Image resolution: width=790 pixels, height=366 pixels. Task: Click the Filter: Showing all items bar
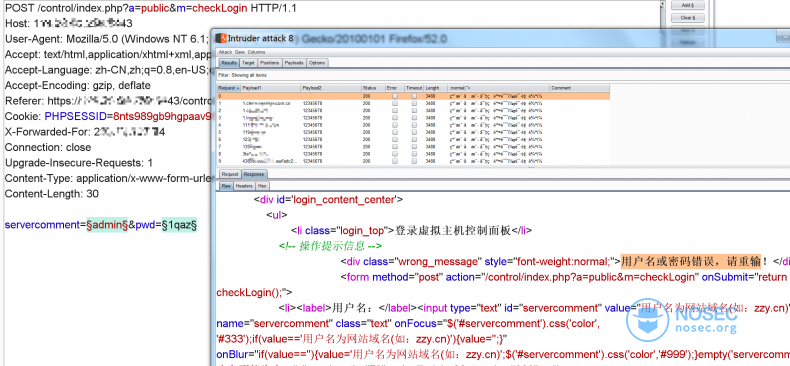tap(502, 75)
